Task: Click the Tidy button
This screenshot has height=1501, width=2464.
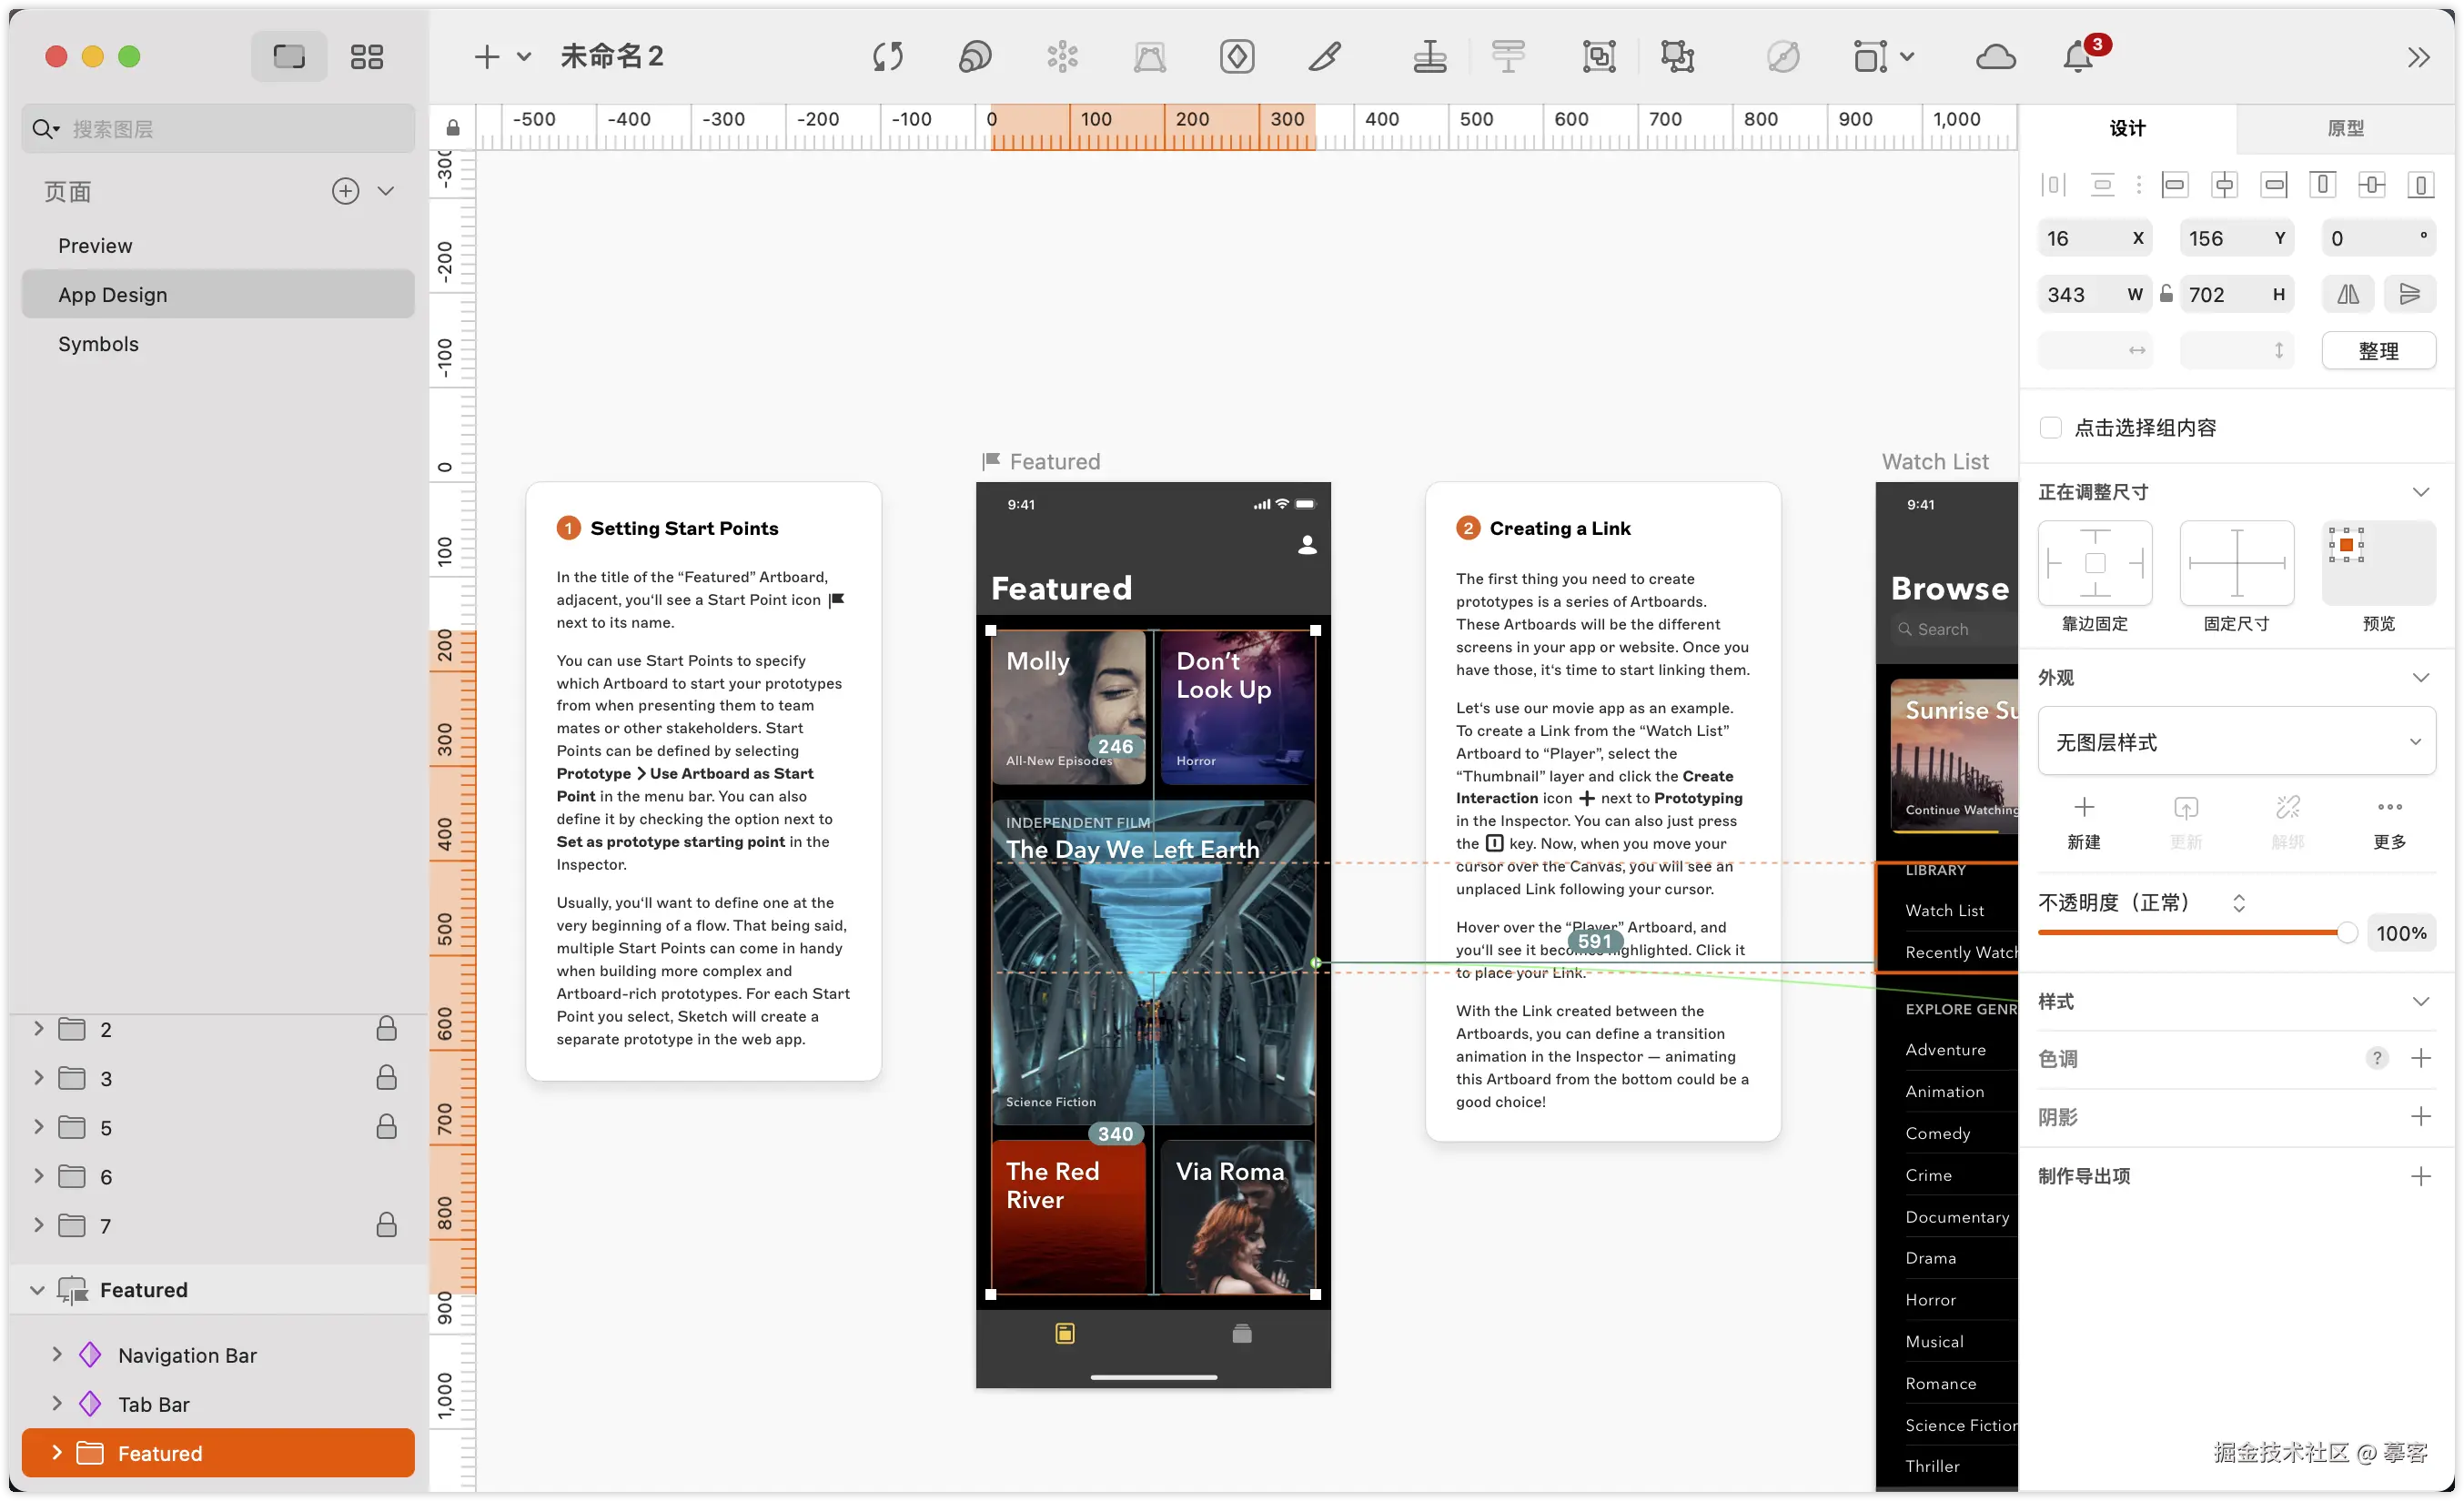Action: click(2378, 351)
